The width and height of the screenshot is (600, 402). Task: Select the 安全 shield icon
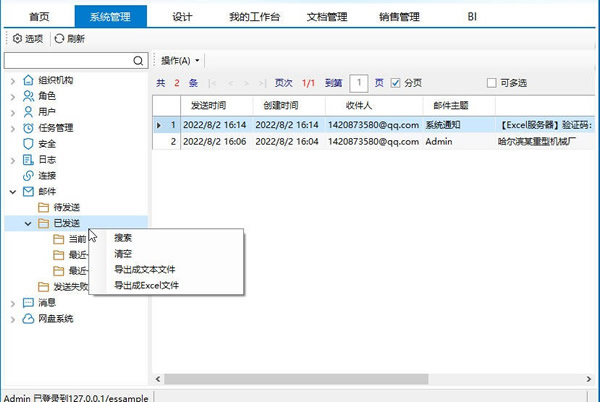27,143
